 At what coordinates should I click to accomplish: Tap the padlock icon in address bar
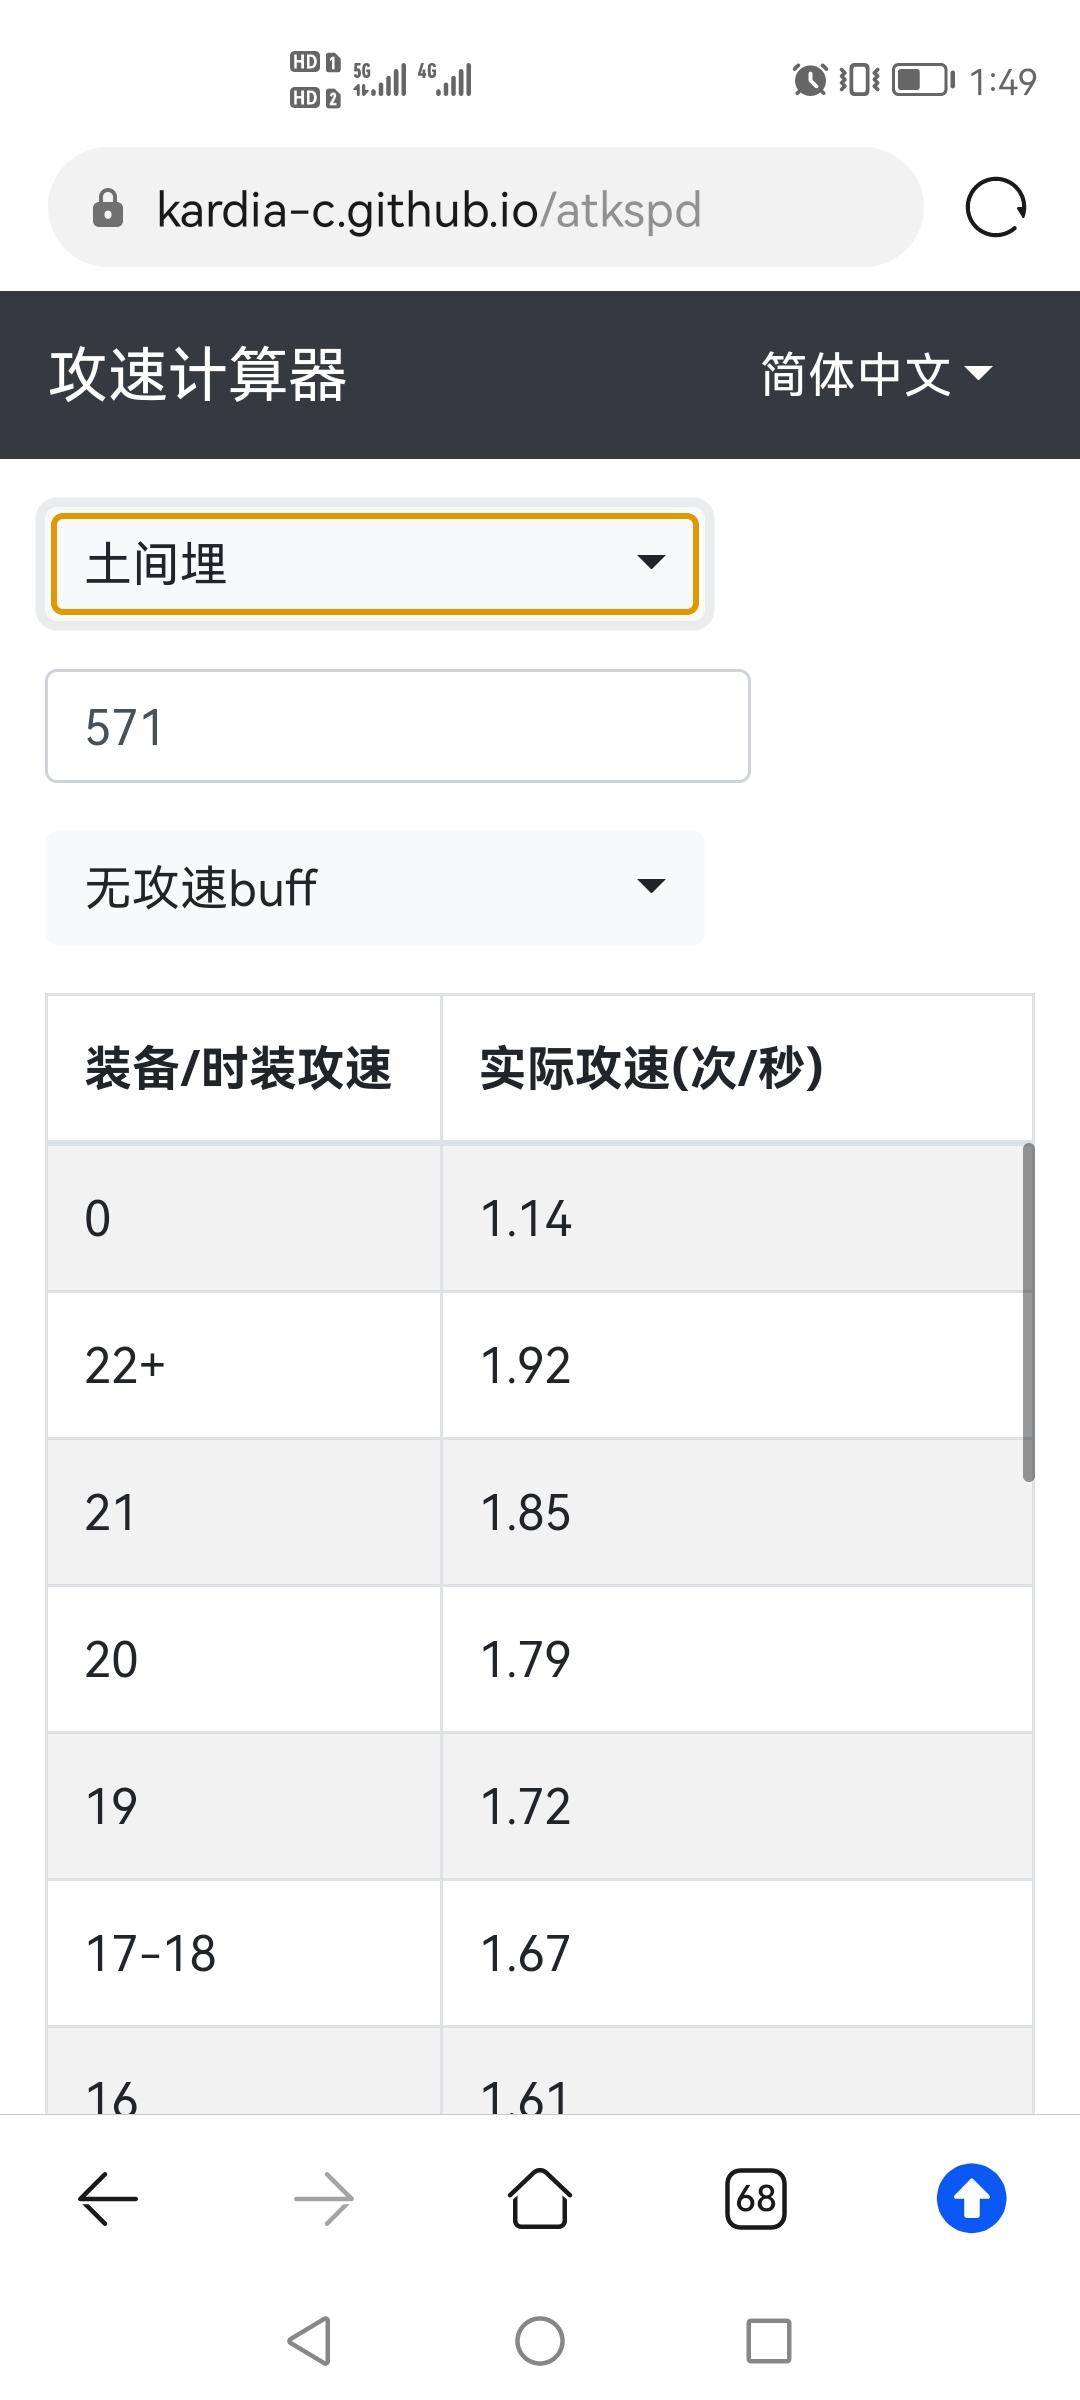click(x=107, y=209)
